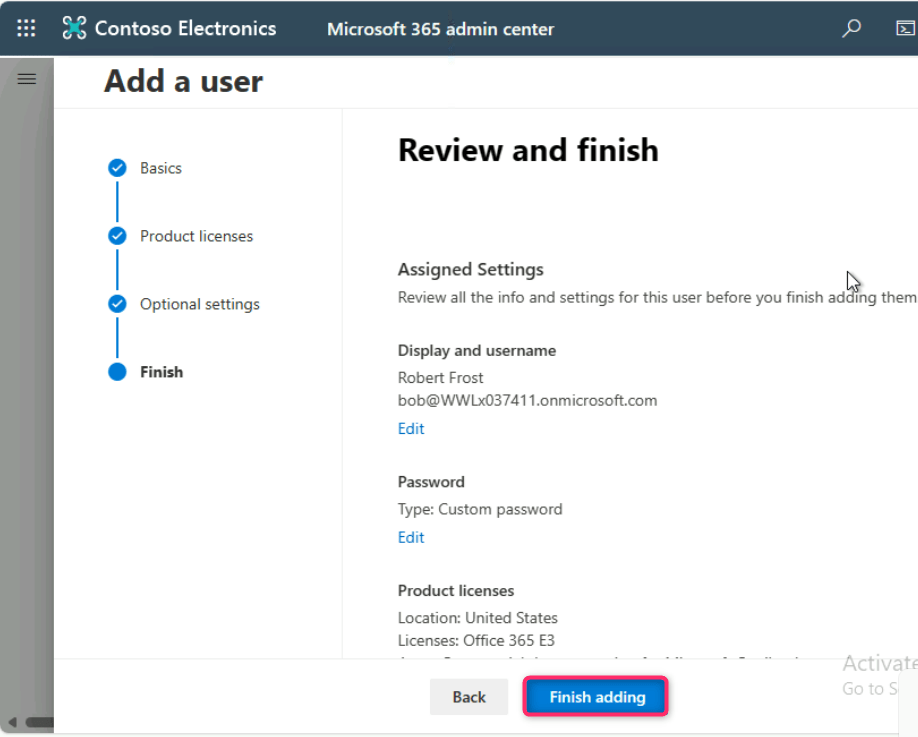Click the scroll-left arrow at bottom left
This screenshot has height=737, width=918.
[12, 722]
